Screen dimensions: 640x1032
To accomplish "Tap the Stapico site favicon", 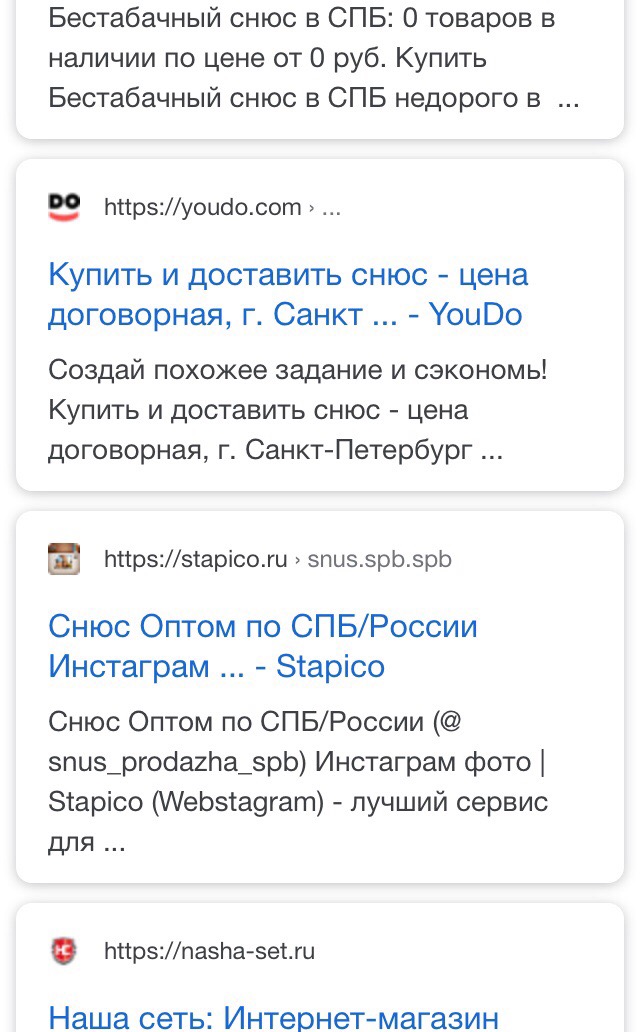I will pos(64,559).
